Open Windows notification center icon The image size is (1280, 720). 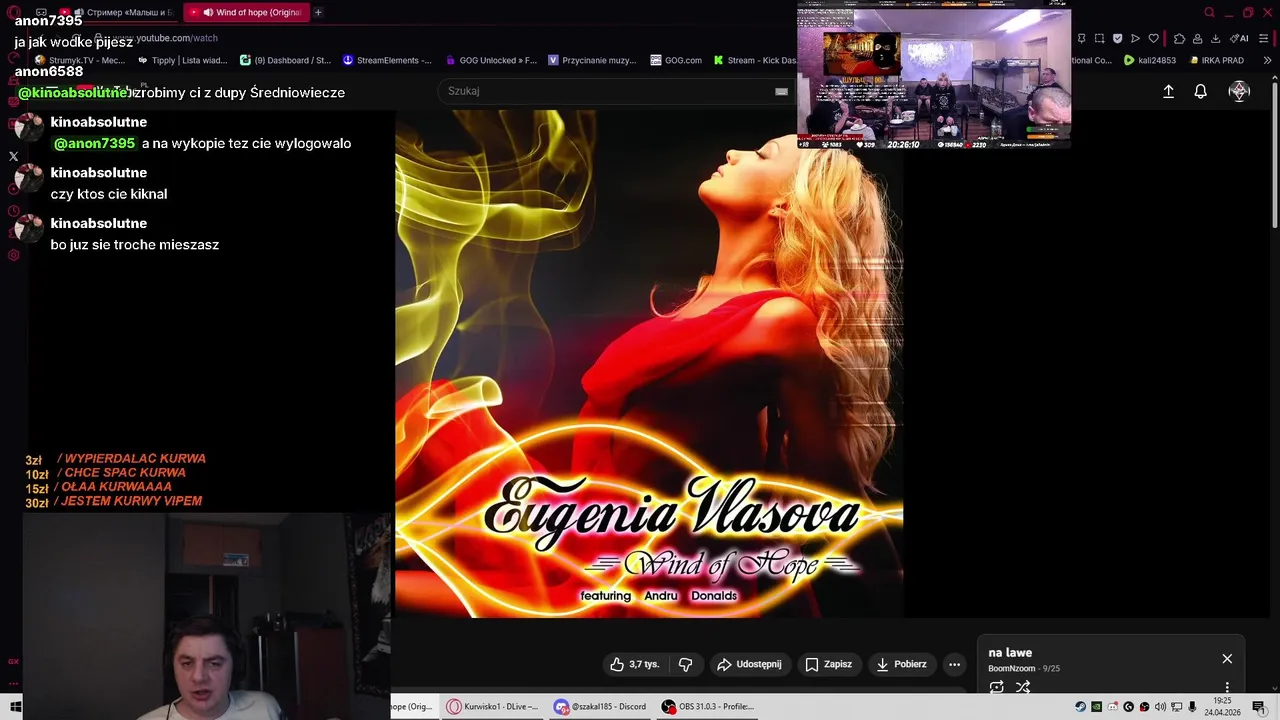[1258, 707]
